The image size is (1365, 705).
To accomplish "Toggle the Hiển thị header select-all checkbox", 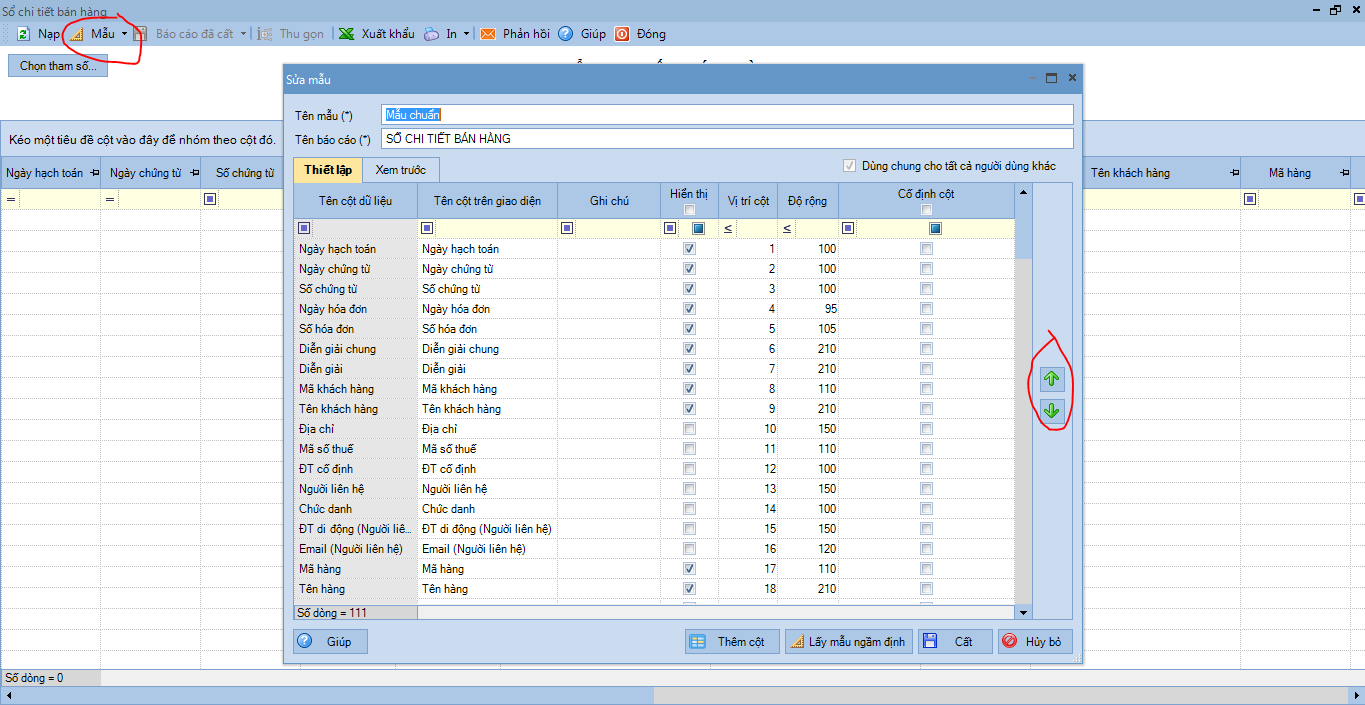I will pyautogui.click(x=689, y=210).
